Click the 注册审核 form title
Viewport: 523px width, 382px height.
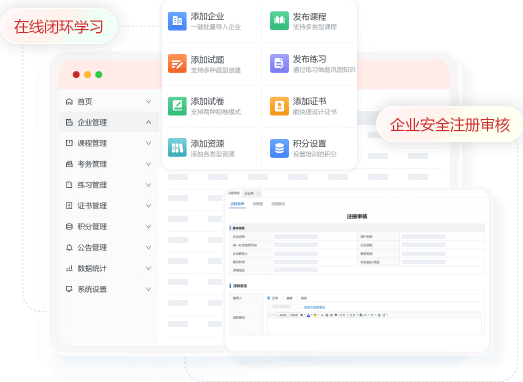(357, 217)
